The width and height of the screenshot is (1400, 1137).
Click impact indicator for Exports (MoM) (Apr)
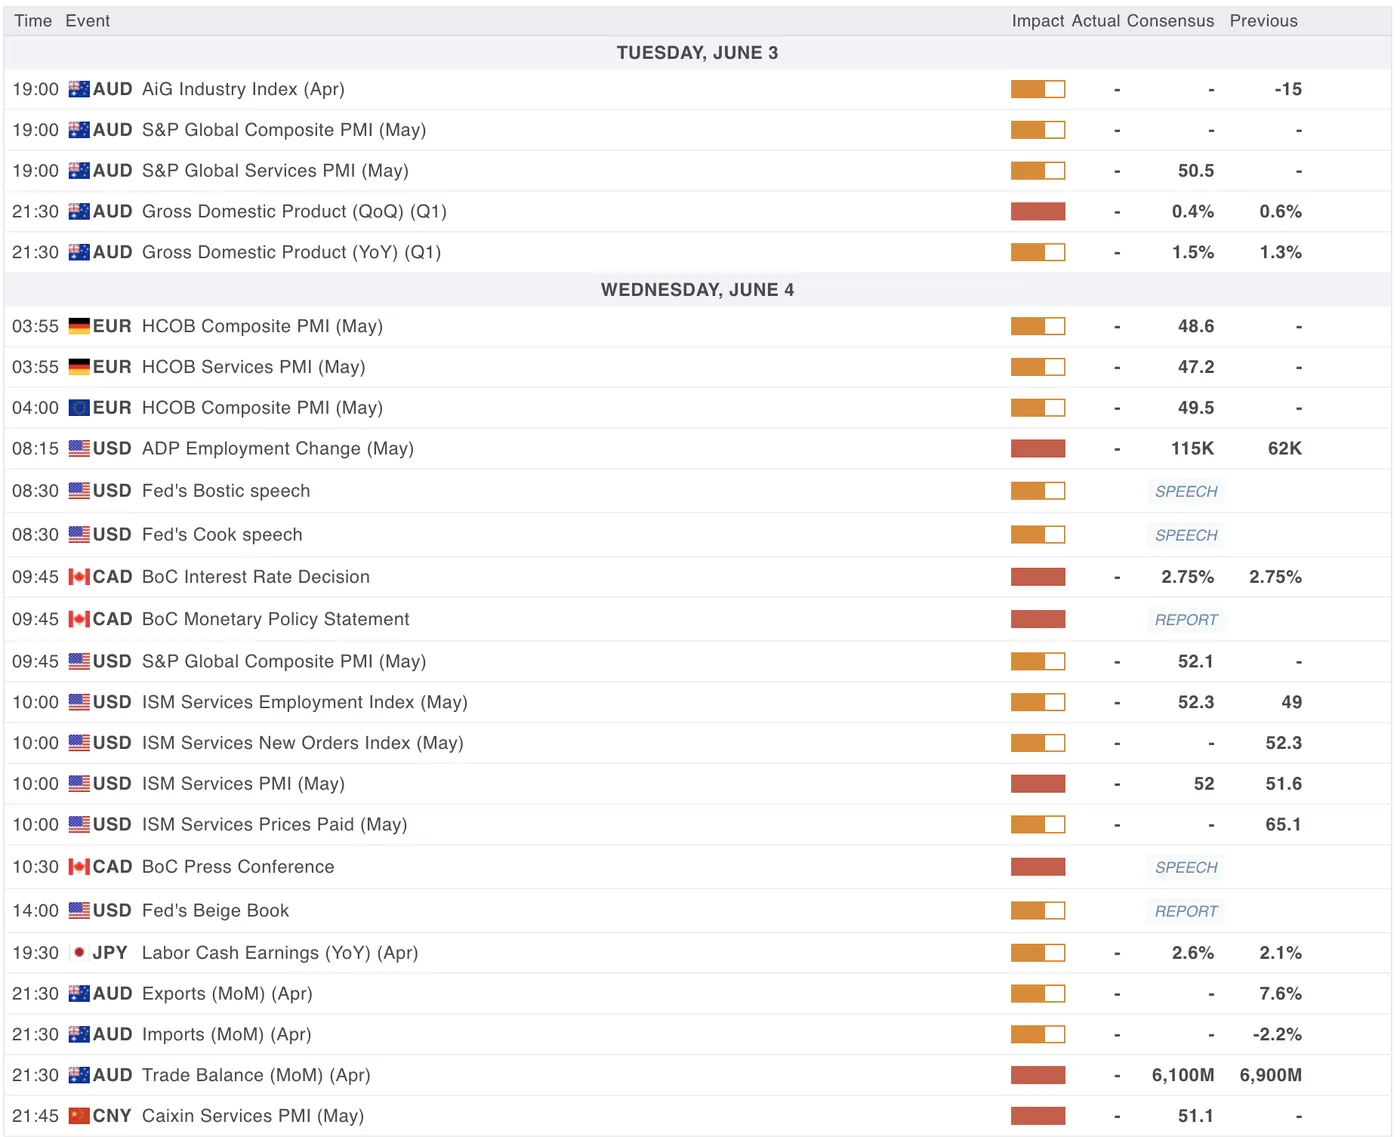(x=1038, y=994)
